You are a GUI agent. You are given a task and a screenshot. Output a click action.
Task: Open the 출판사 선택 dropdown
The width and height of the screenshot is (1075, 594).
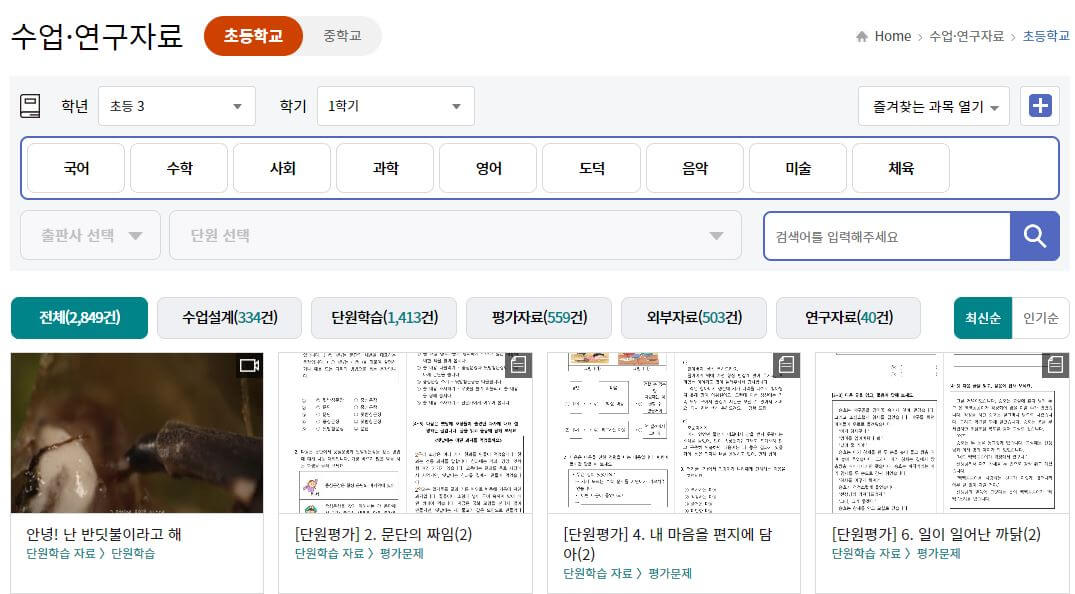[x=89, y=235]
